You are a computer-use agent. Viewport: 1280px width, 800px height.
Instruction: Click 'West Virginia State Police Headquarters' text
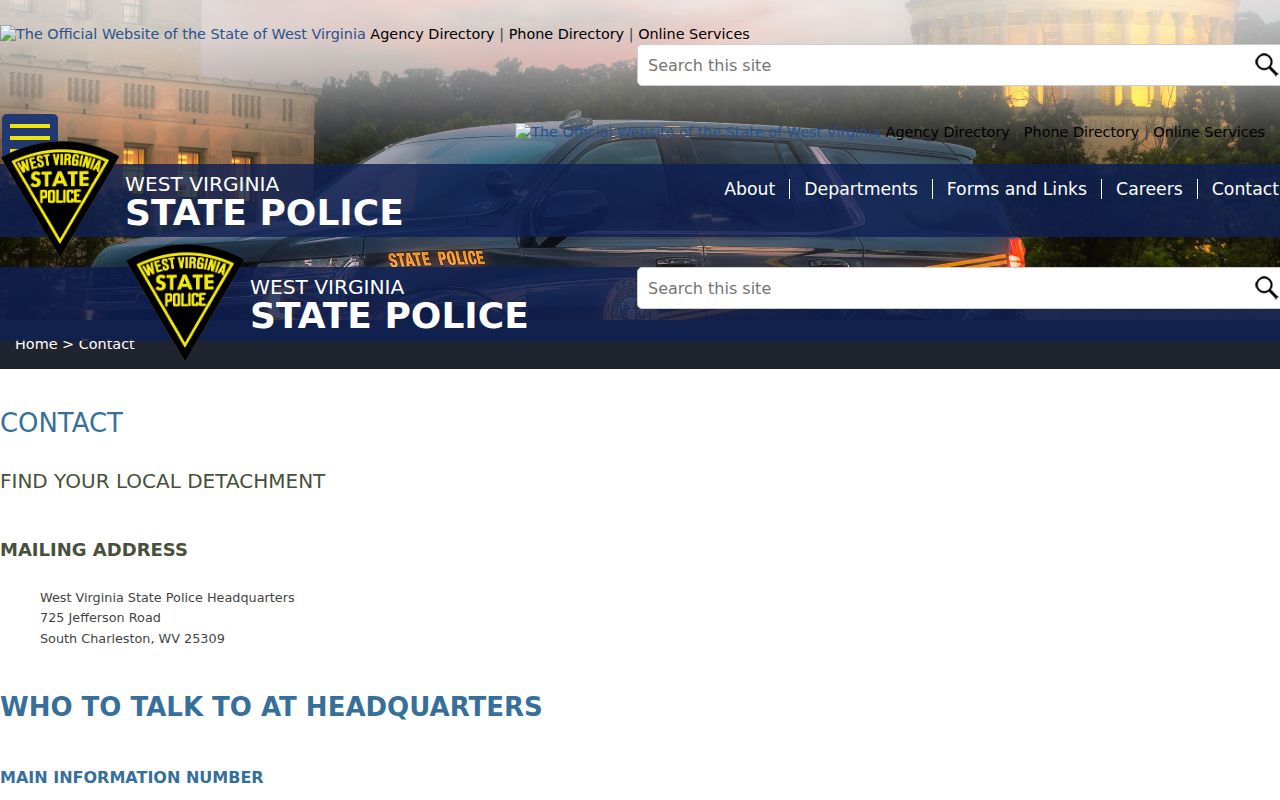coord(167,598)
